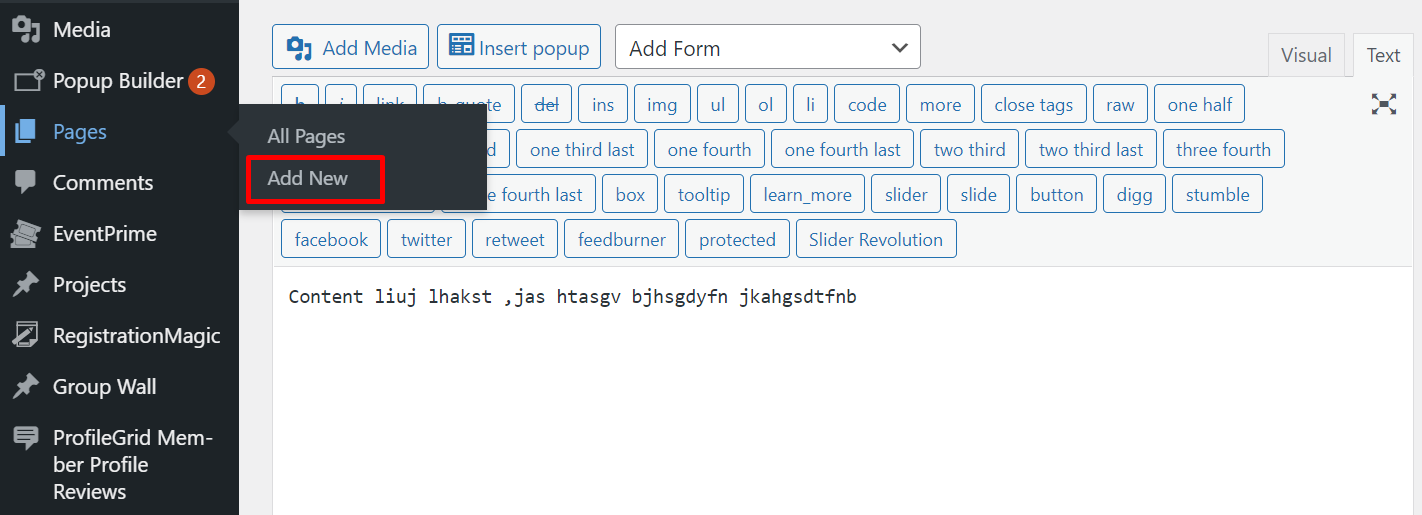Click the close tags button

pyautogui.click(x=1034, y=105)
